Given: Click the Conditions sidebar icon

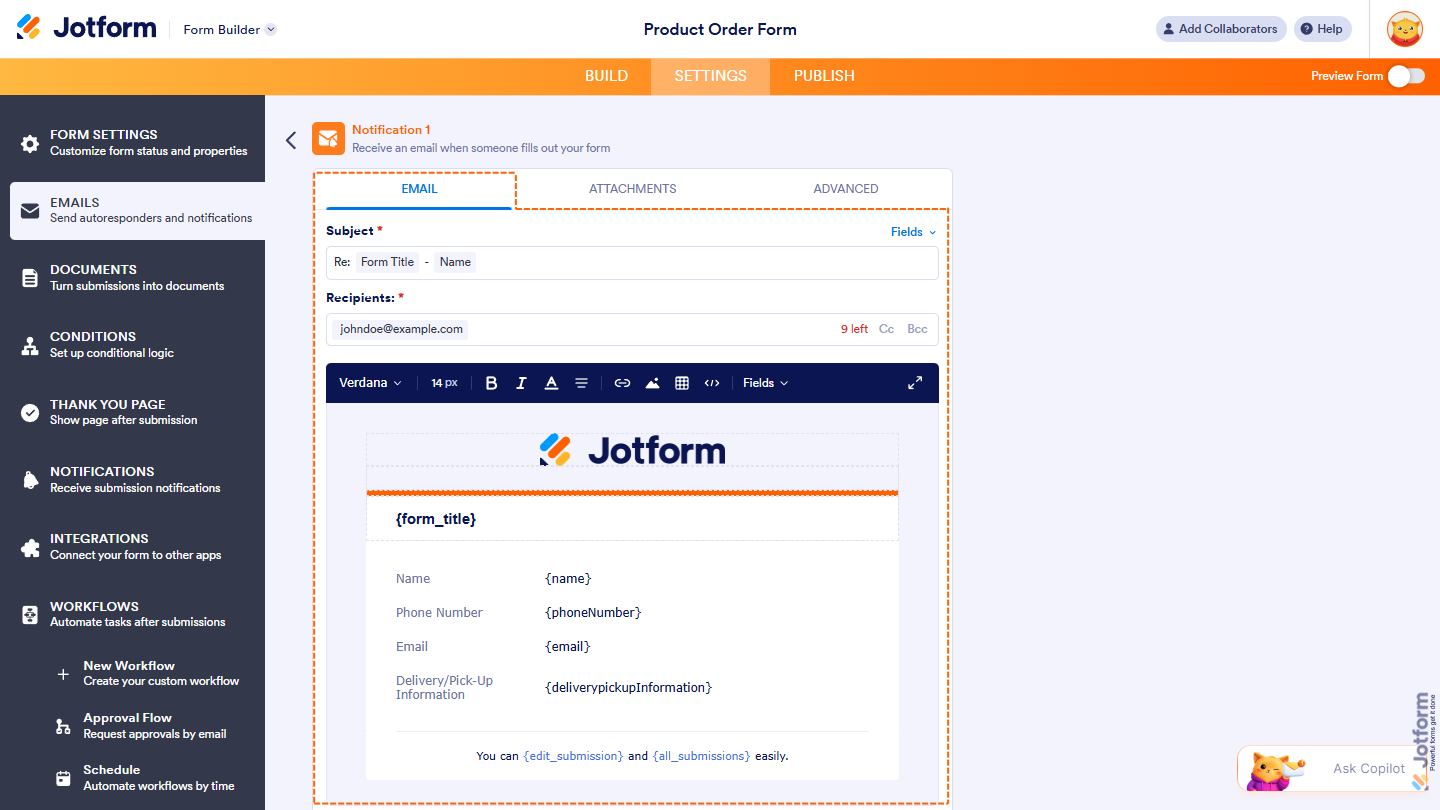Looking at the screenshot, I should point(30,346).
